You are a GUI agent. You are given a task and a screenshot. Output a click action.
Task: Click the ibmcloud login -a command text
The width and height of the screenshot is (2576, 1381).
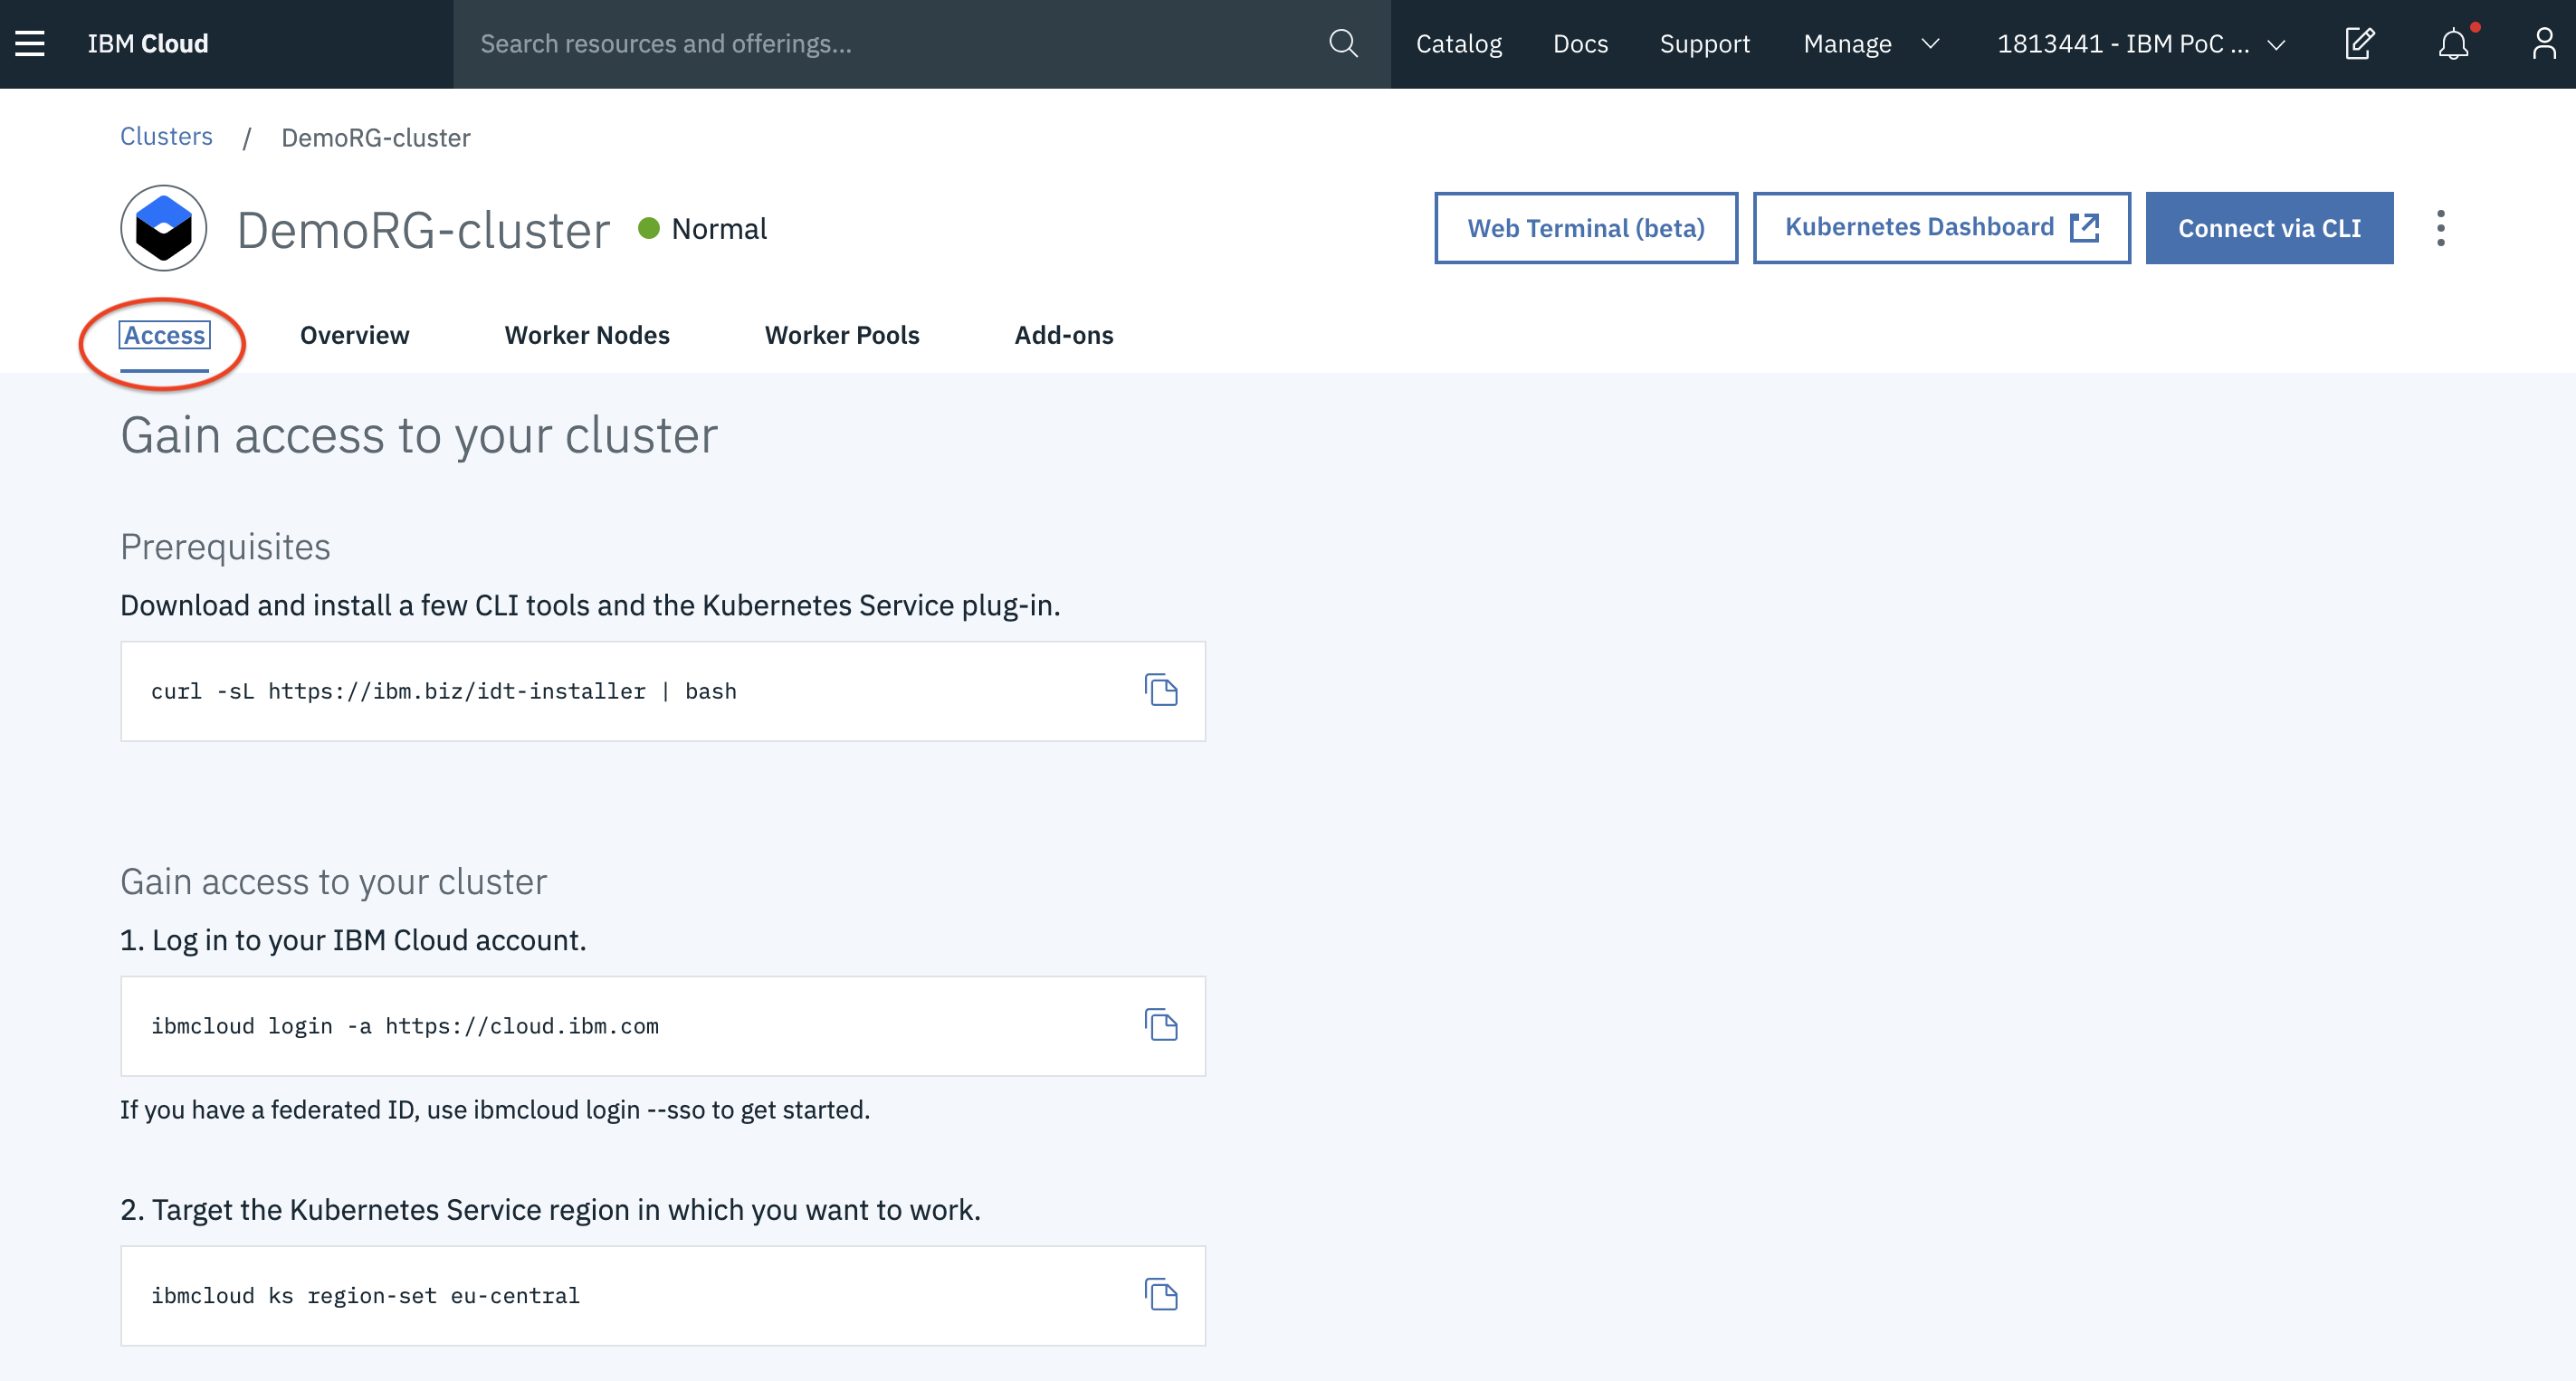coord(405,1026)
